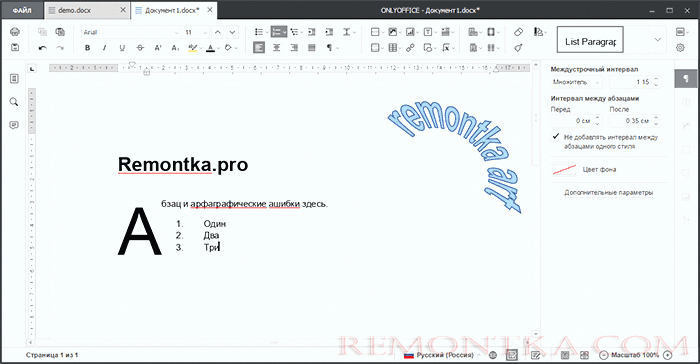Insert a hyperlink
The height and width of the screenshot is (364, 700).
pyautogui.click(x=410, y=48)
